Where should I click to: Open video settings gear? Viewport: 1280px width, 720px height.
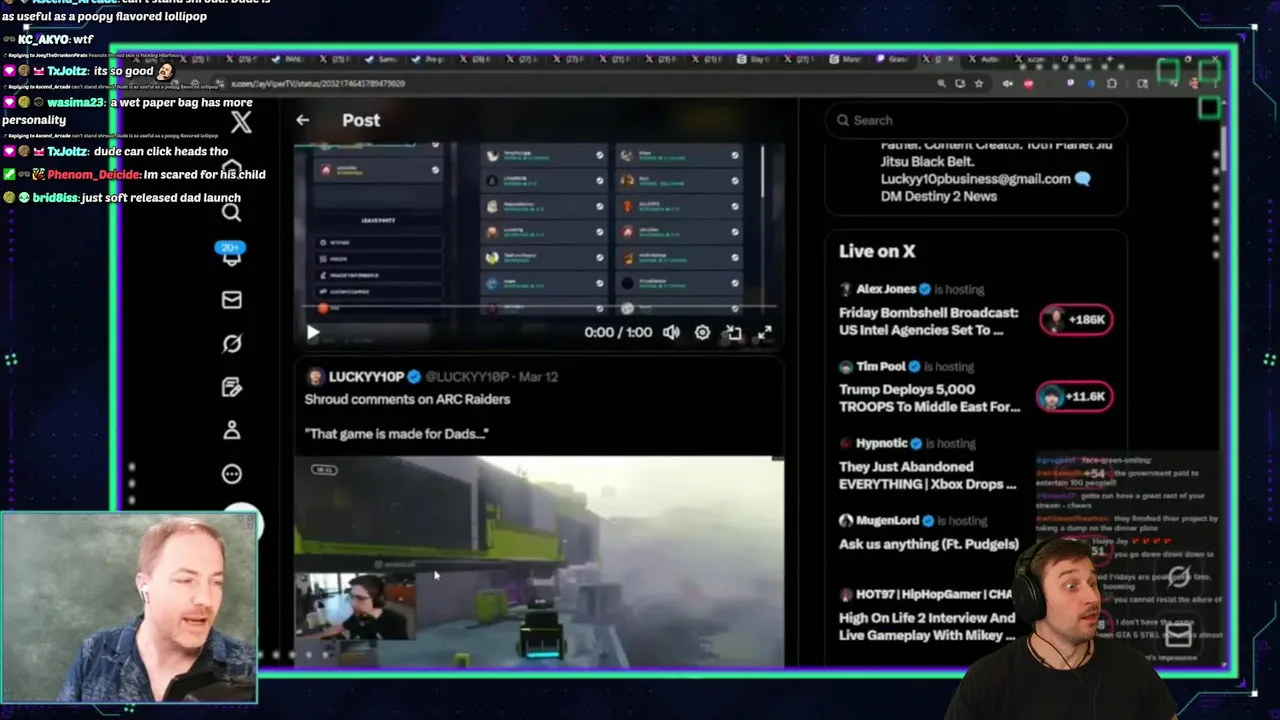click(x=702, y=332)
